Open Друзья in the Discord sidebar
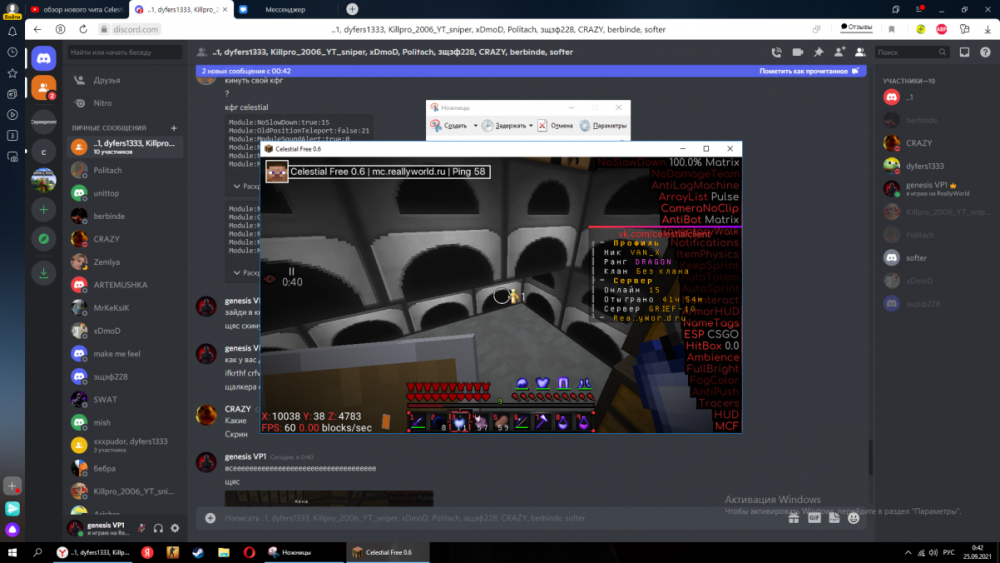Viewport: 1000px width, 563px height. coord(125,80)
